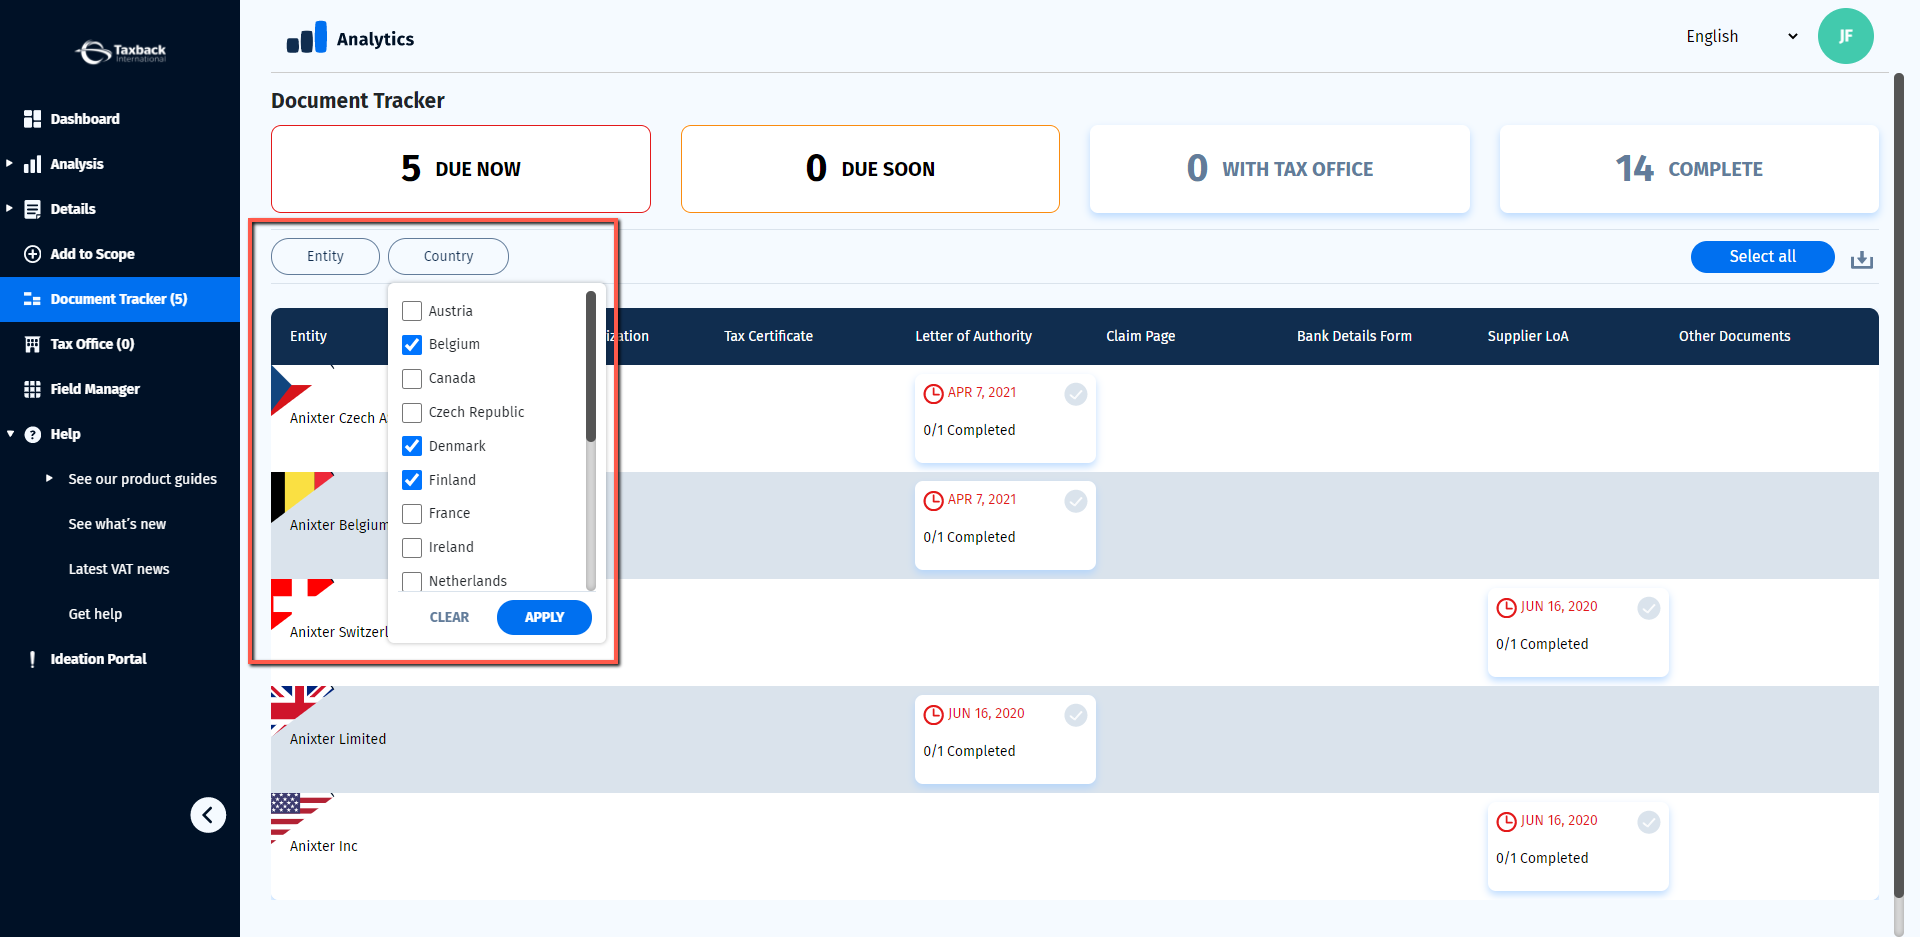This screenshot has height=937, width=1920.
Task: Click Anixter Czech clock due-date icon
Action: pyautogui.click(x=933, y=394)
